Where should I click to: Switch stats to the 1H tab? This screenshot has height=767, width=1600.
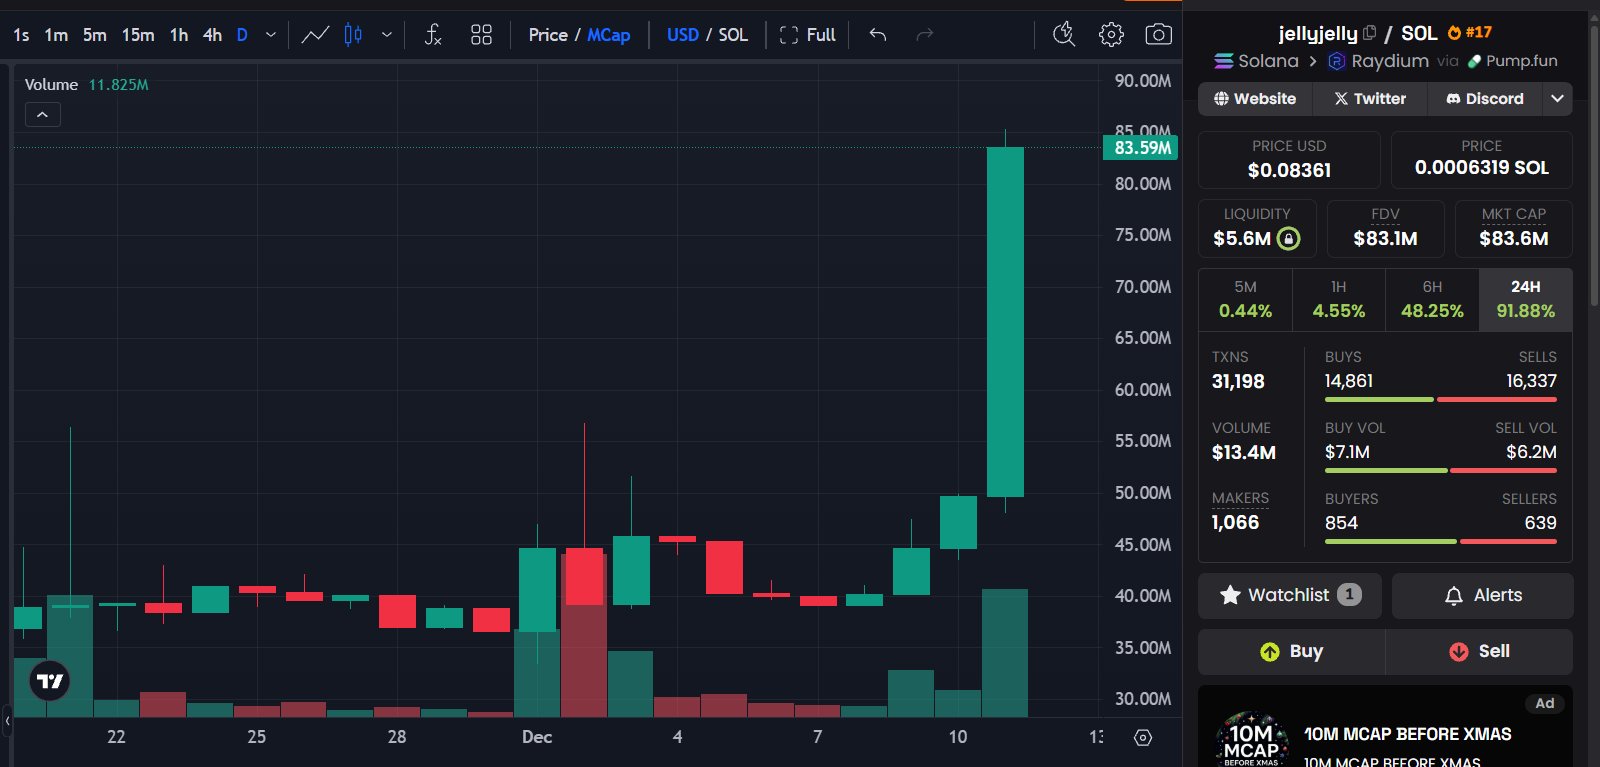1339,300
